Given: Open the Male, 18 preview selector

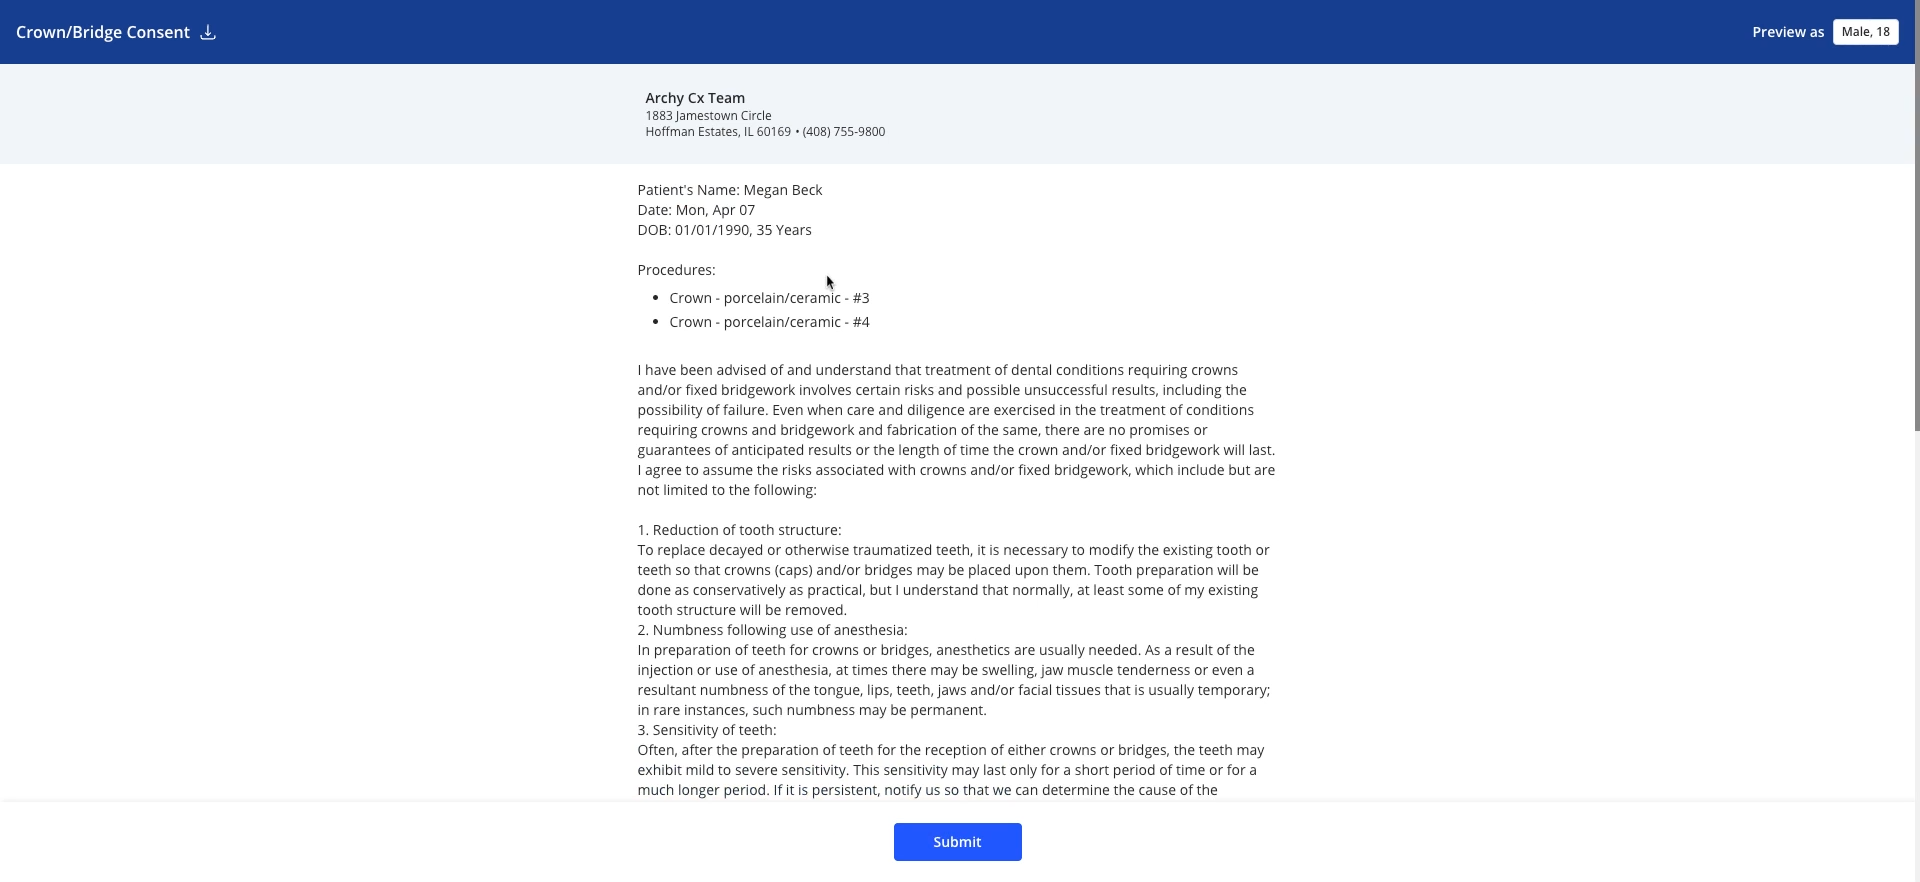Looking at the screenshot, I should pyautogui.click(x=1865, y=32).
